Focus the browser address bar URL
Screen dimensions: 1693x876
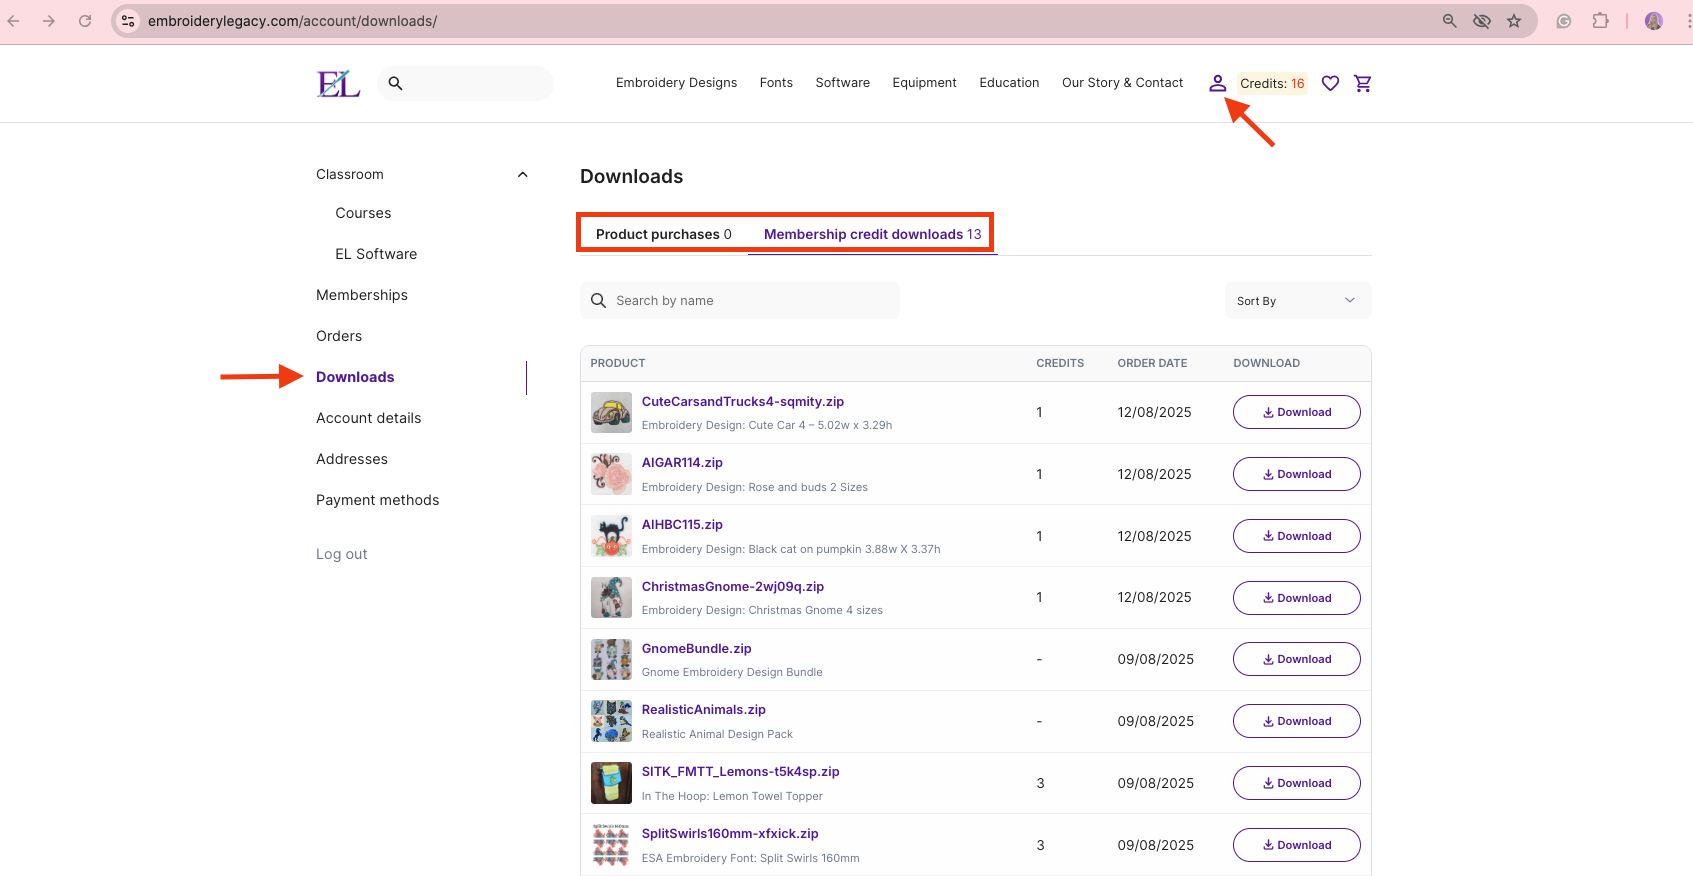click(292, 21)
